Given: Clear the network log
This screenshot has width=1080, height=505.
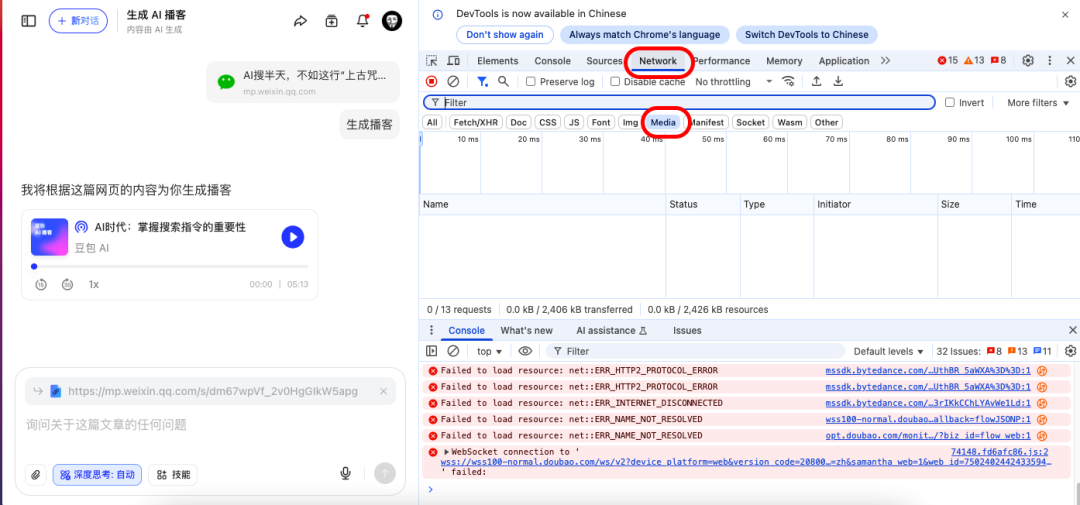Looking at the screenshot, I should (x=453, y=81).
